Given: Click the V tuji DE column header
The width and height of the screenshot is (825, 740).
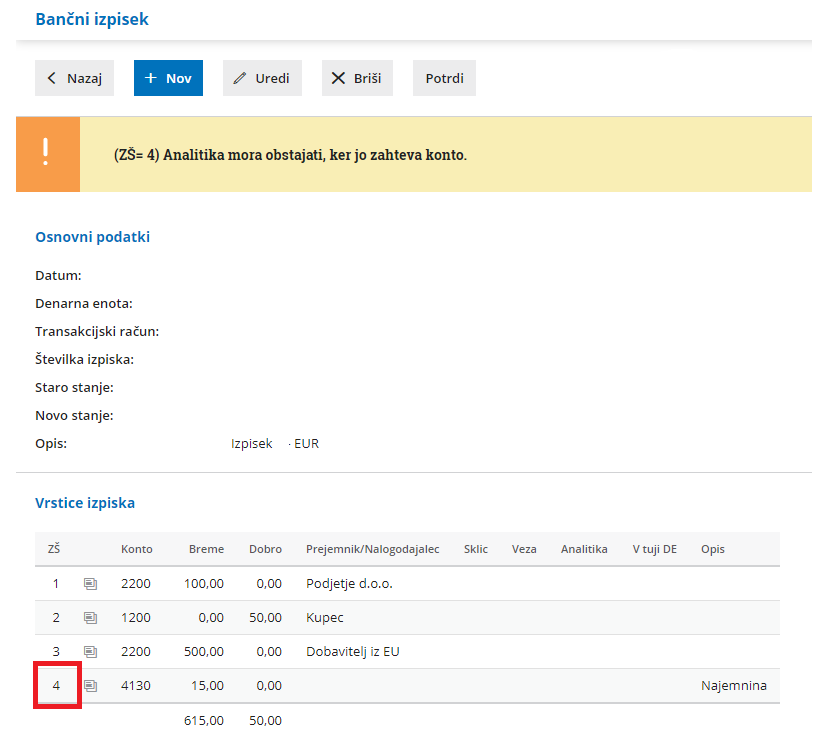Looking at the screenshot, I should [655, 549].
